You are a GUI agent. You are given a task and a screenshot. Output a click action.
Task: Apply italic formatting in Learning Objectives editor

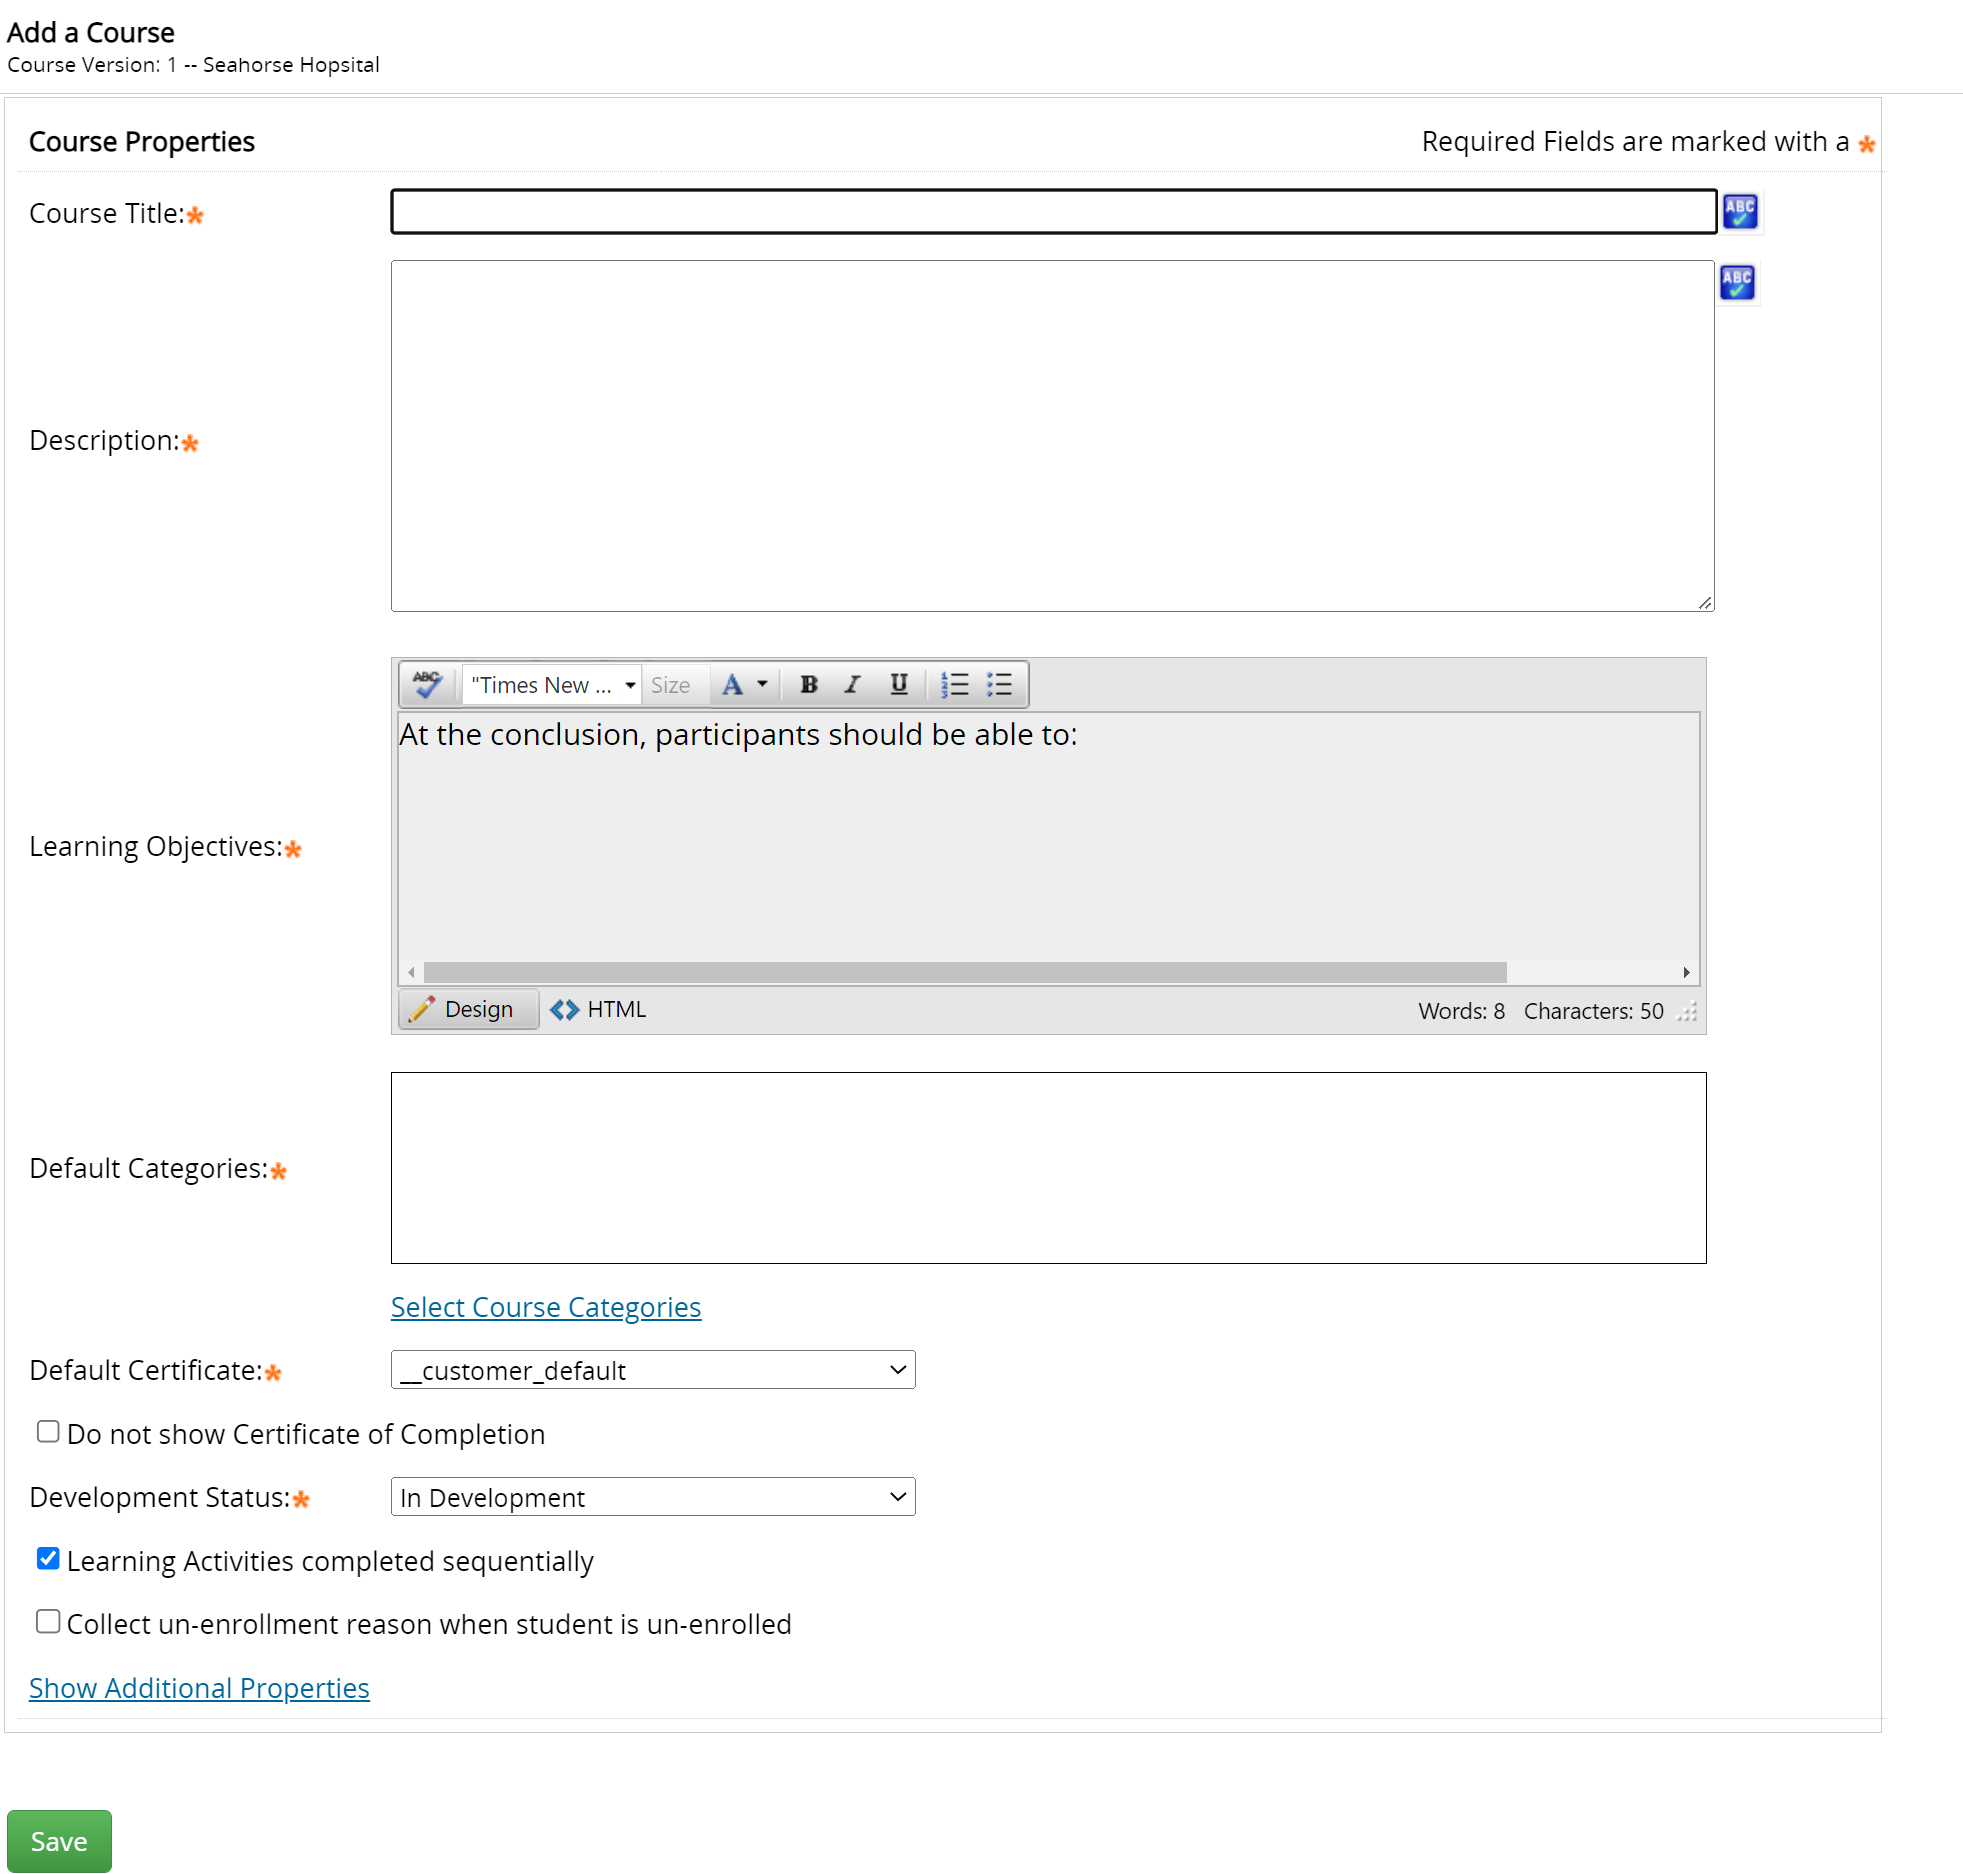852,684
